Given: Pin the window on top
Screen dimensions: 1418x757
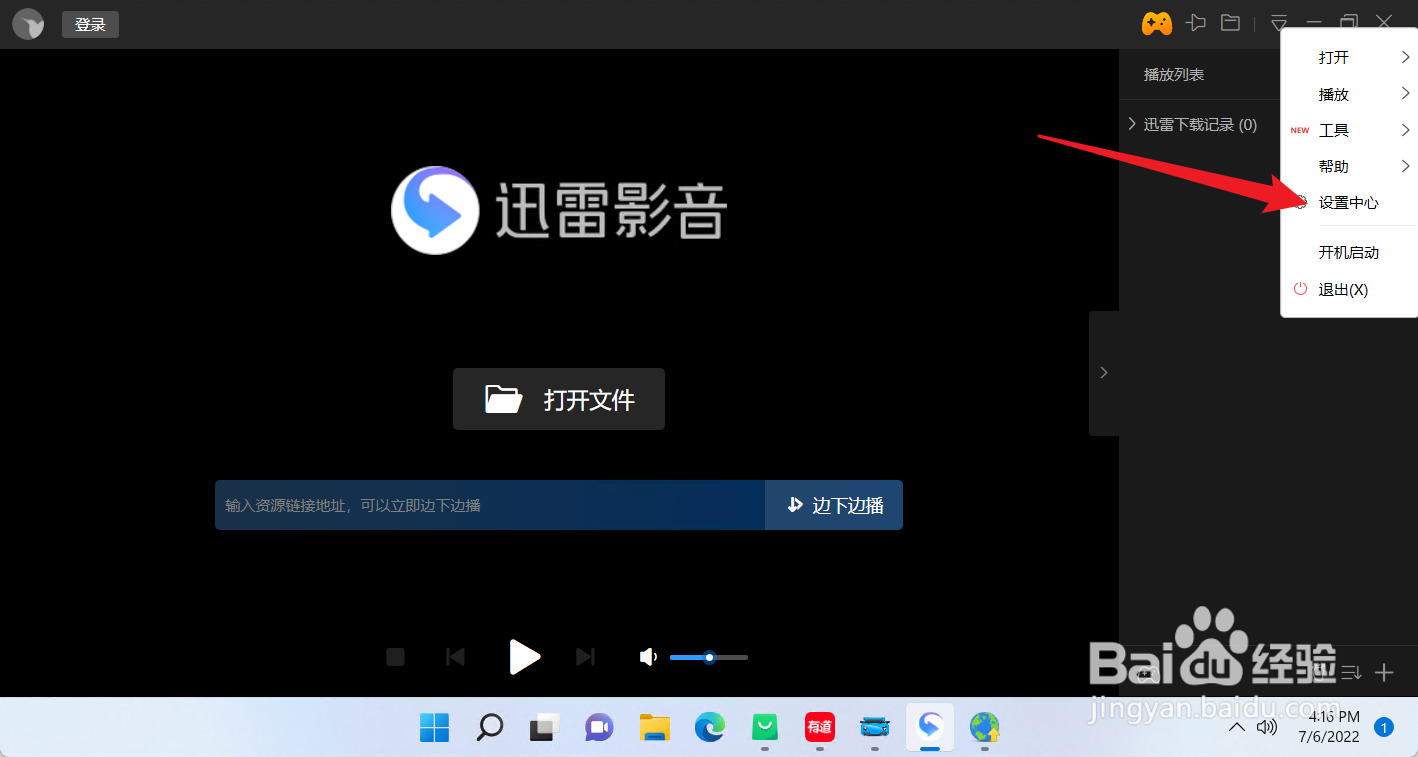Looking at the screenshot, I should point(1196,23).
